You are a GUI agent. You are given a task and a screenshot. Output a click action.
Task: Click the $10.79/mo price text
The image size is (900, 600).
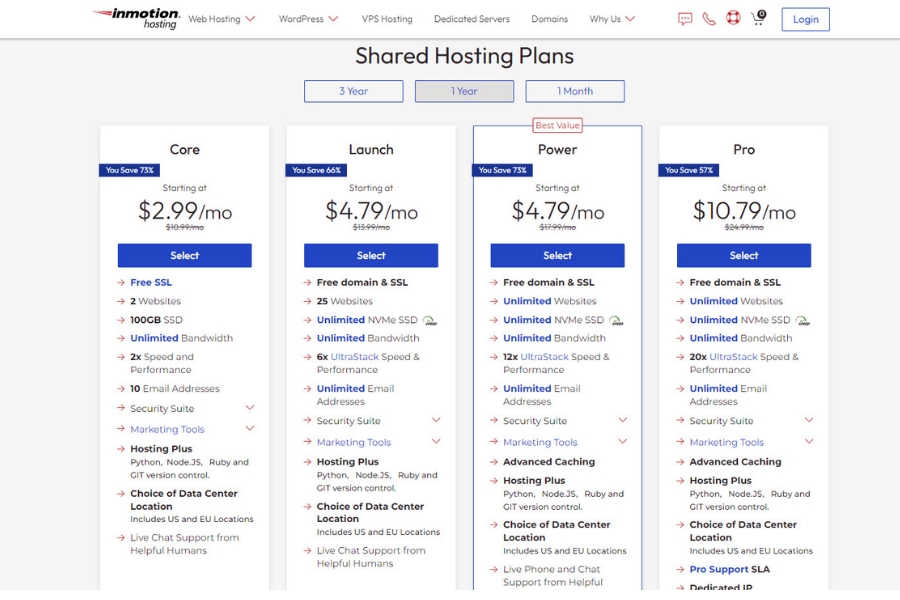point(744,211)
